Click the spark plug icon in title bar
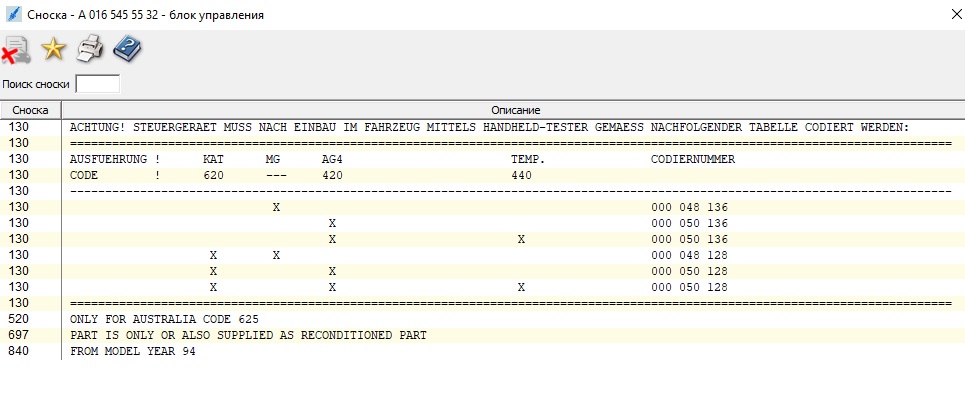This screenshot has width=965, height=403. [13, 14]
